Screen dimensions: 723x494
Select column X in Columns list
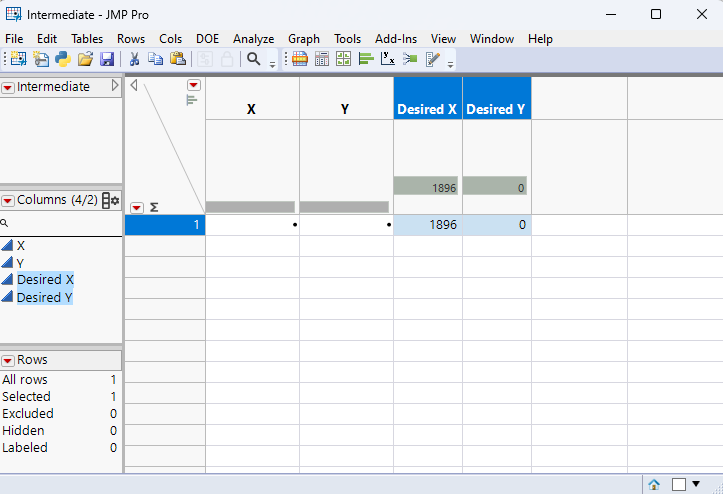coord(21,246)
